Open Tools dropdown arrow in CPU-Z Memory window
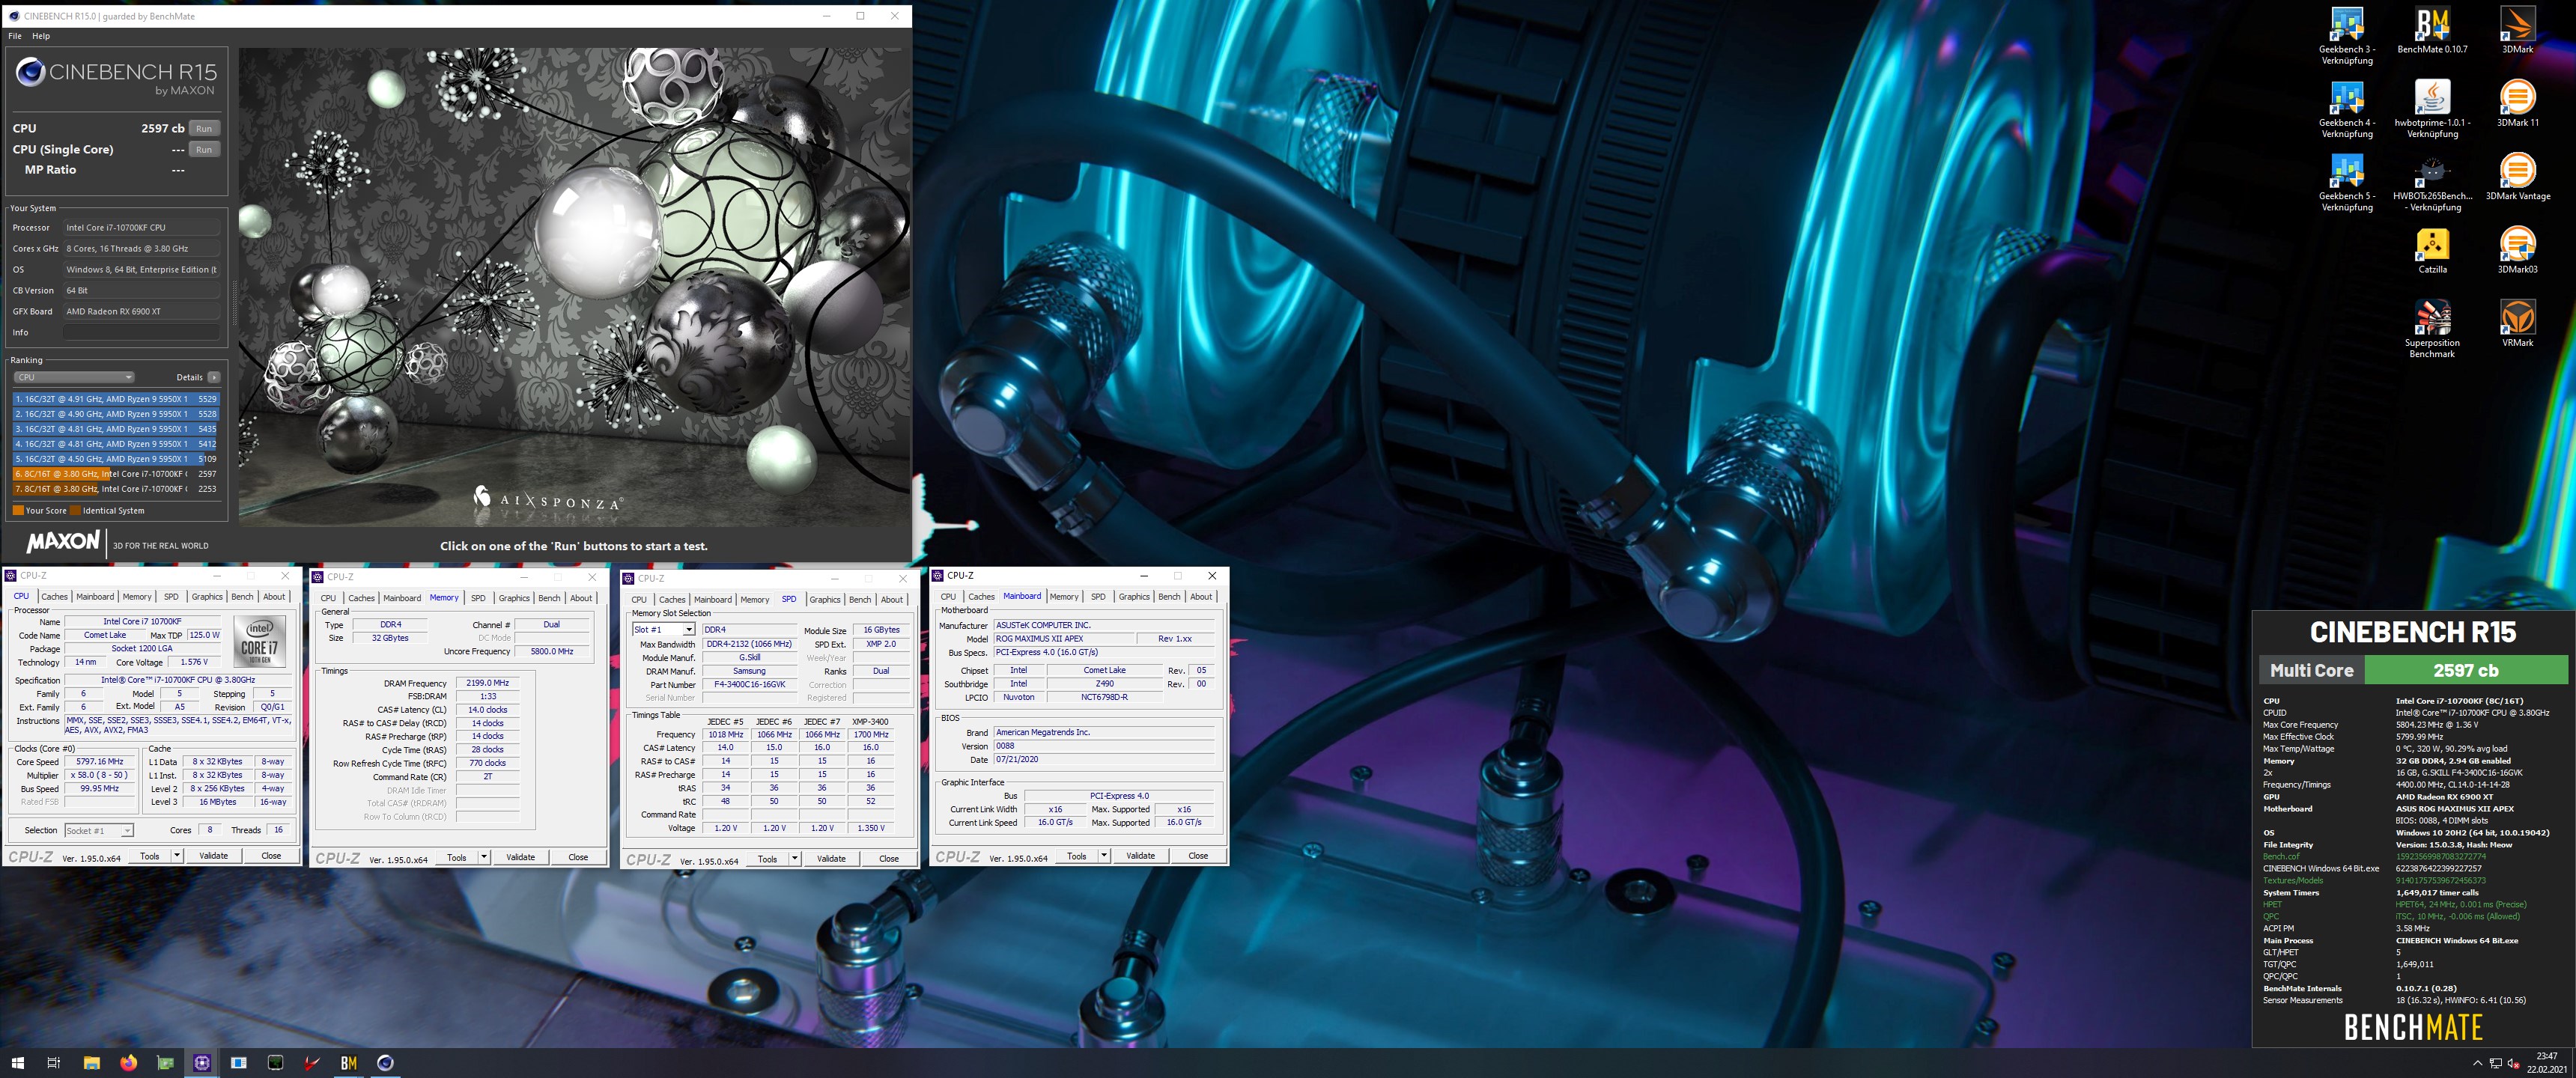Viewport: 2576px width, 1078px height. [x=484, y=857]
